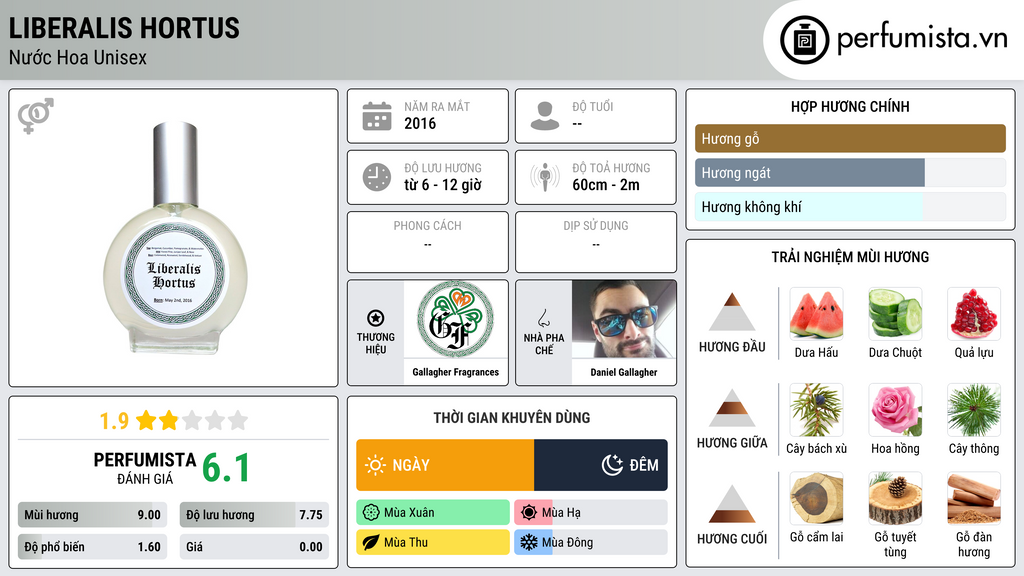The width and height of the screenshot is (1024, 576).
Task: Open the Cây thông pine note image
Action: tap(974, 410)
